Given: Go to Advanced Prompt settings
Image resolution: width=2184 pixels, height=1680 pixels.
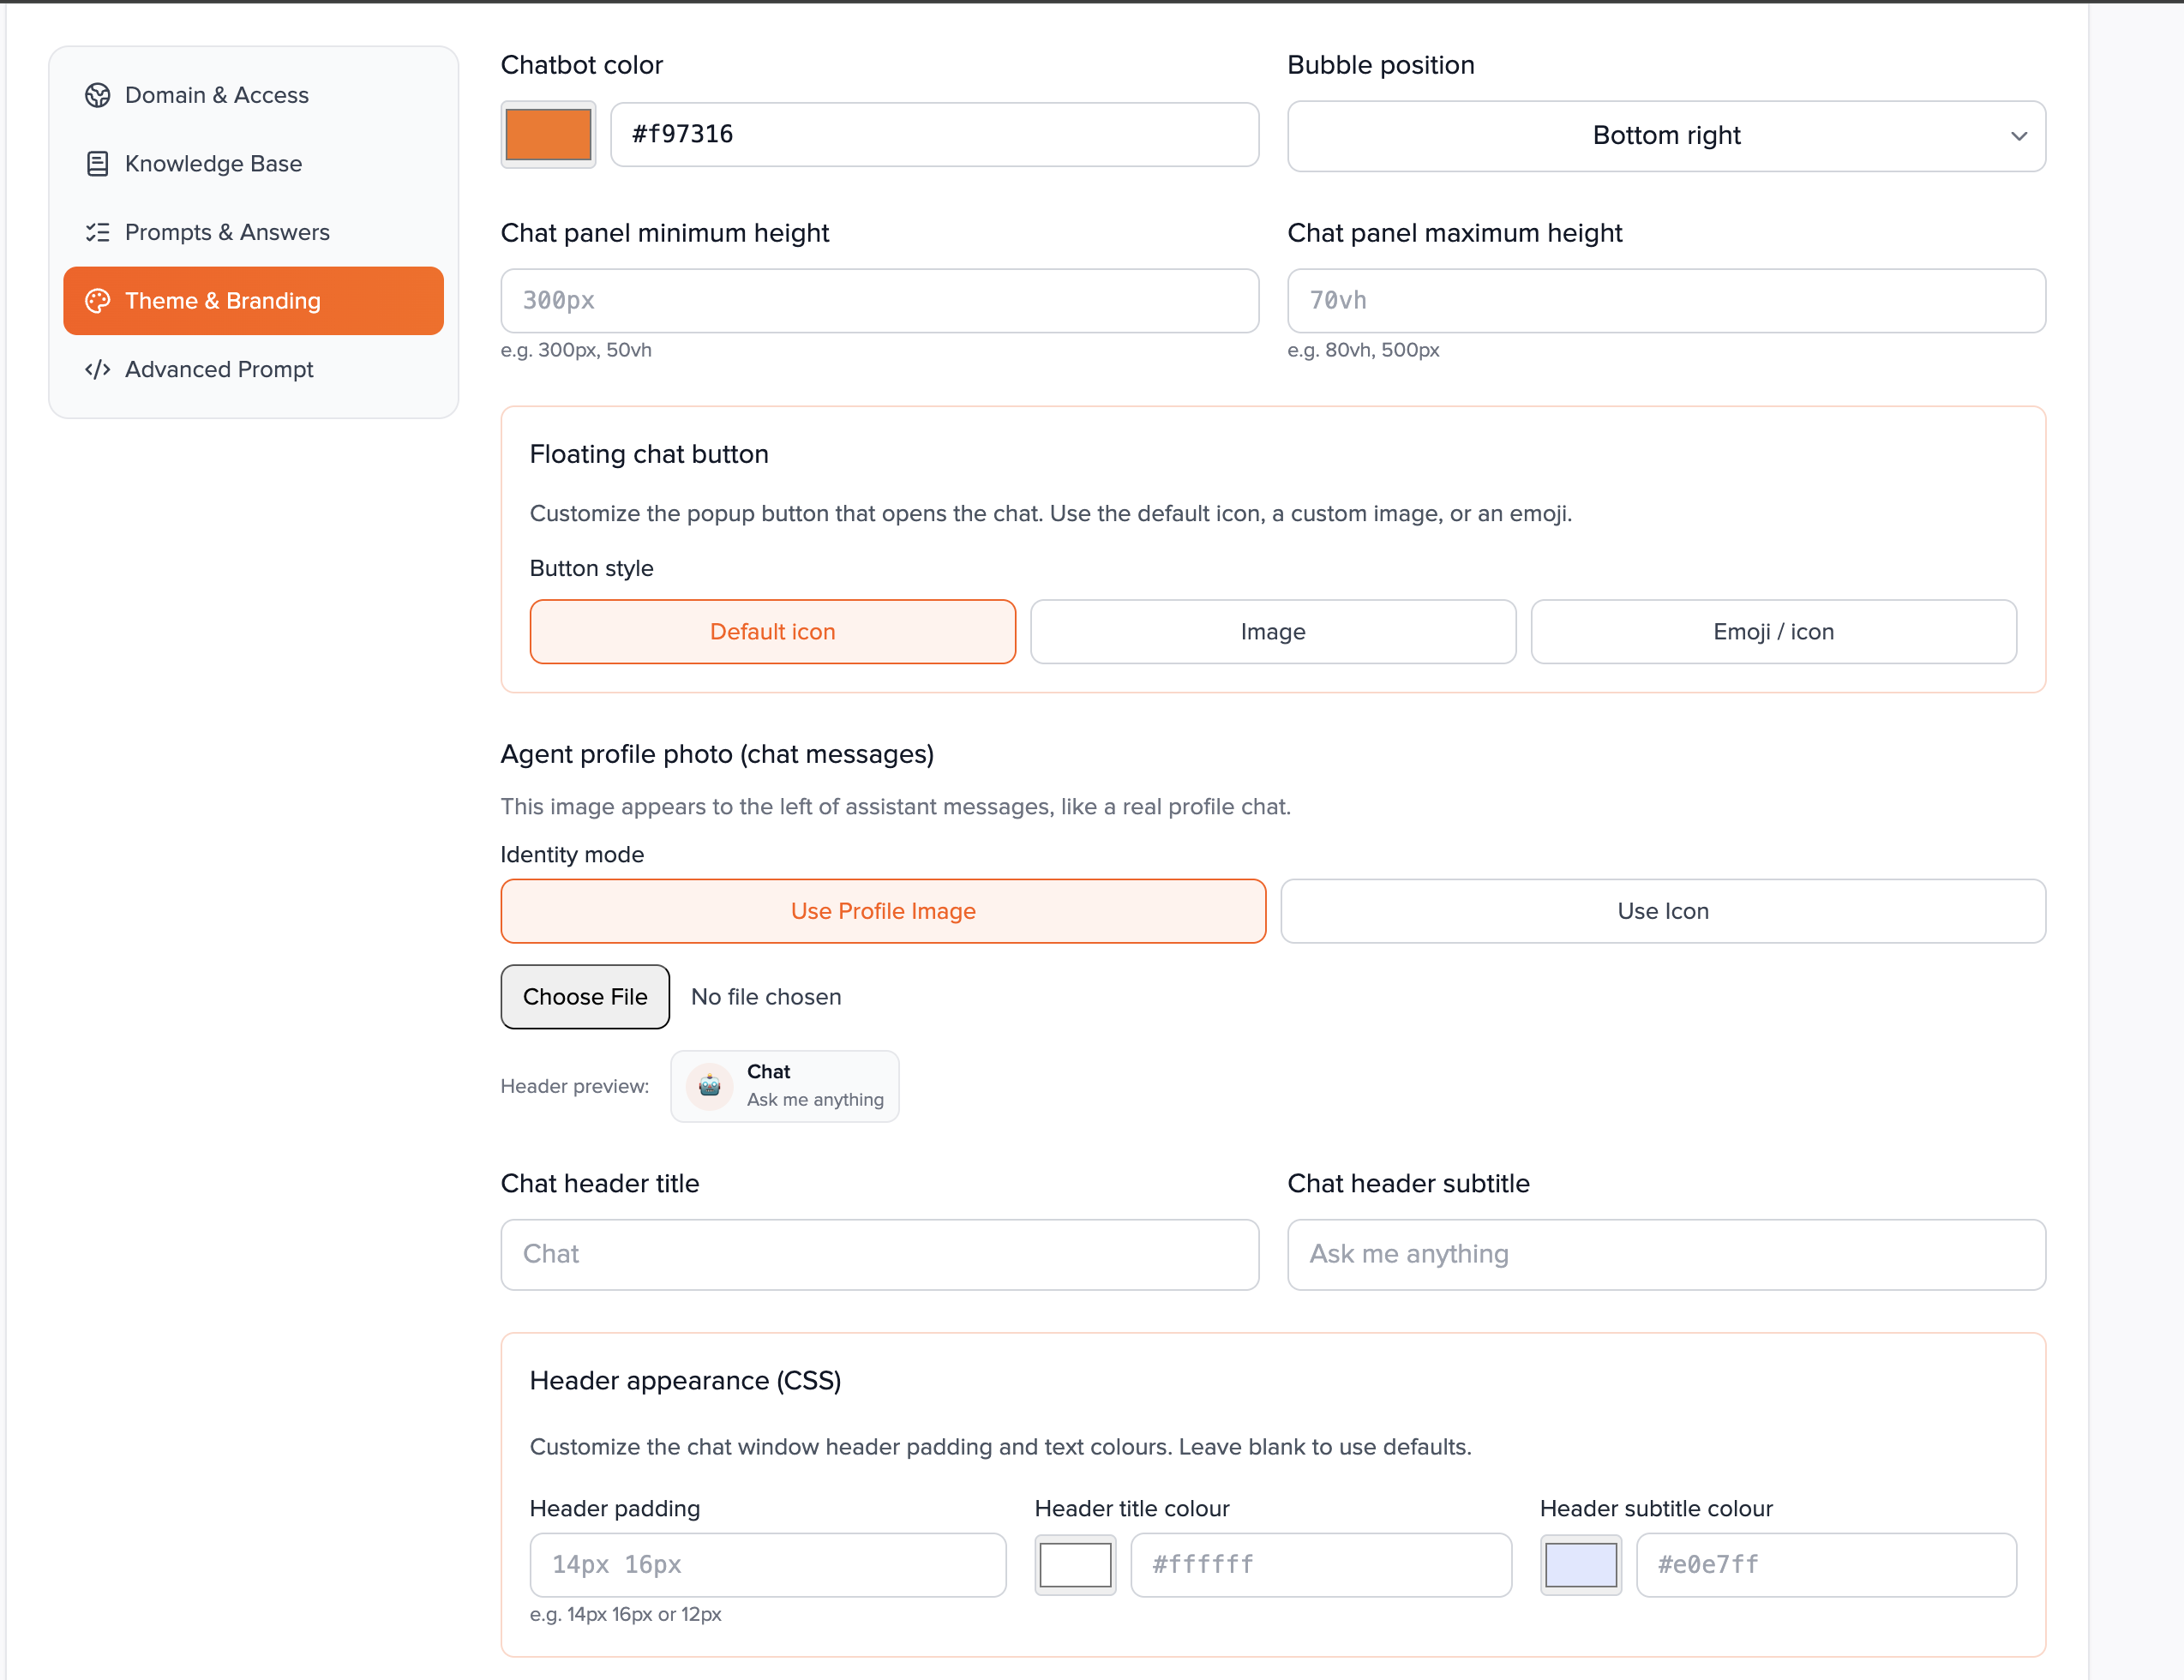Looking at the screenshot, I should pyautogui.click(x=219, y=370).
